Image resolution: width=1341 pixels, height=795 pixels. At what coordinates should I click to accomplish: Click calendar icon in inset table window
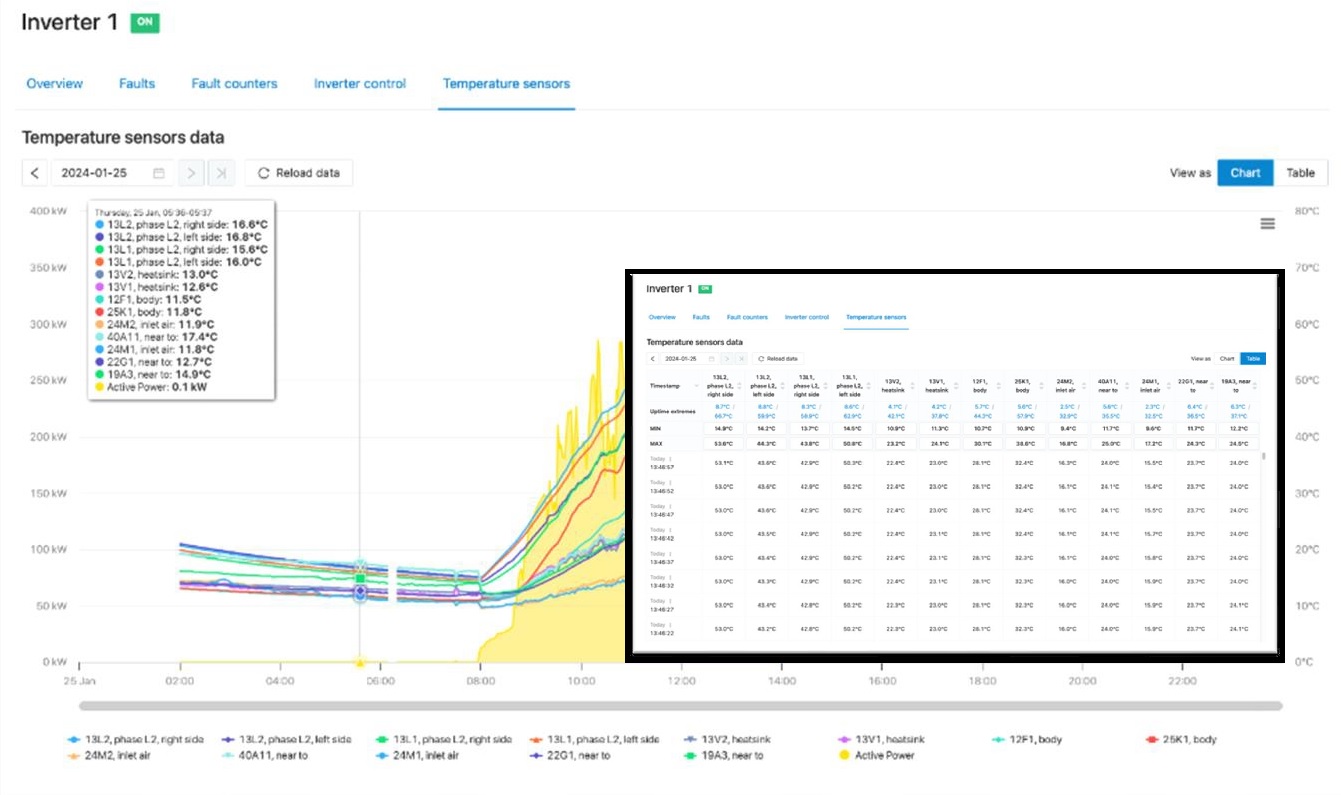[x=711, y=358]
